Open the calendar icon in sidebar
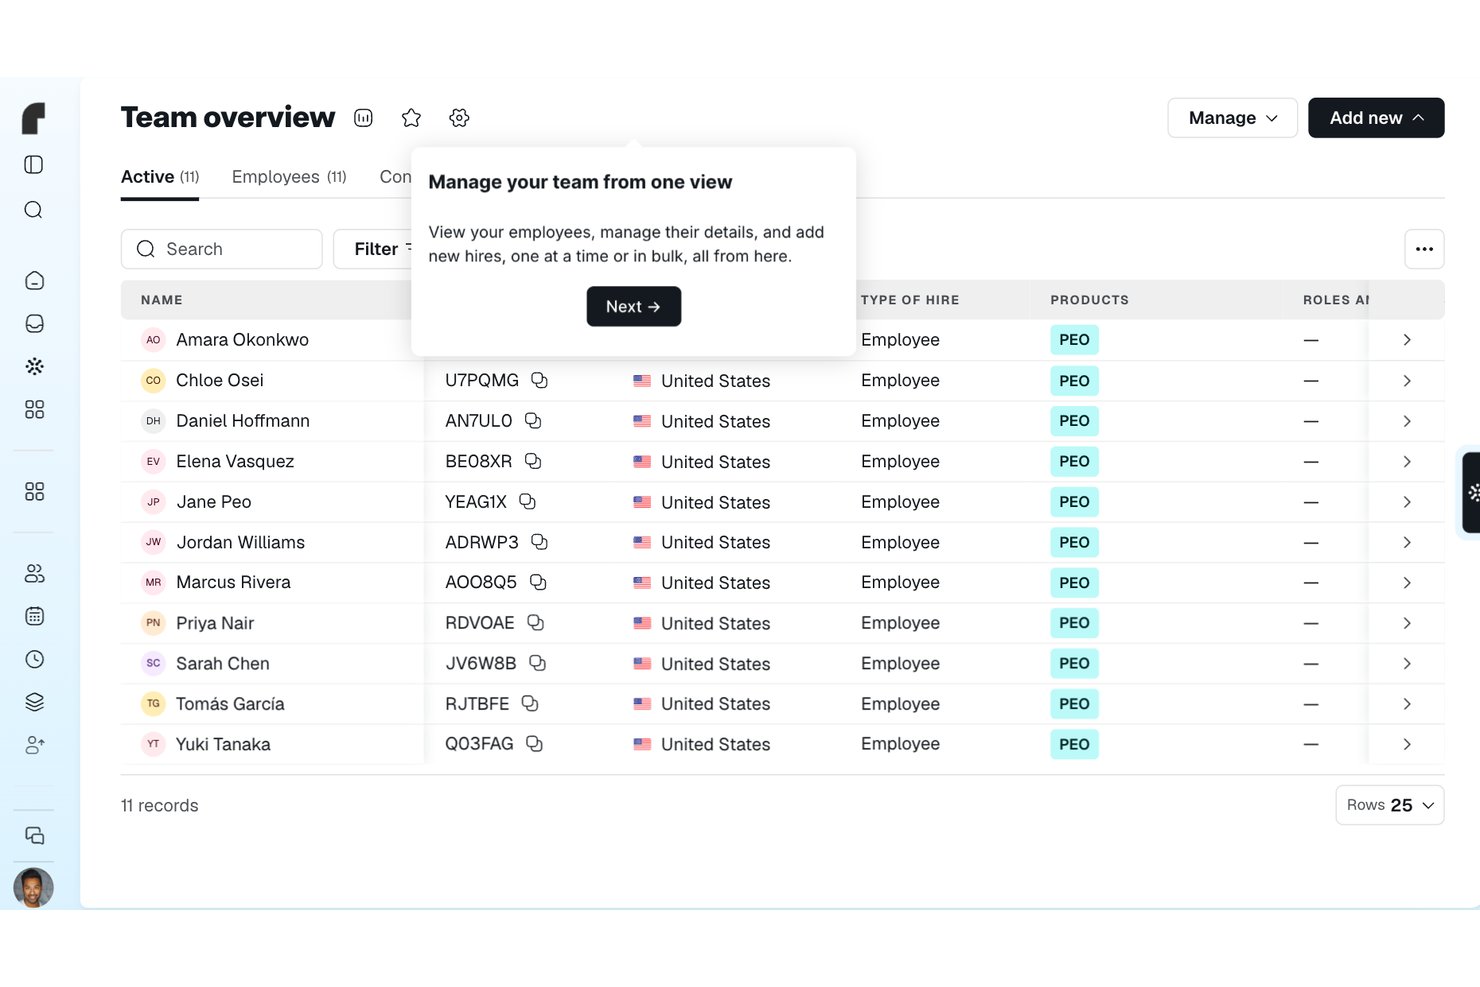Viewport: 1480px width, 987px height. pos(34,616)
